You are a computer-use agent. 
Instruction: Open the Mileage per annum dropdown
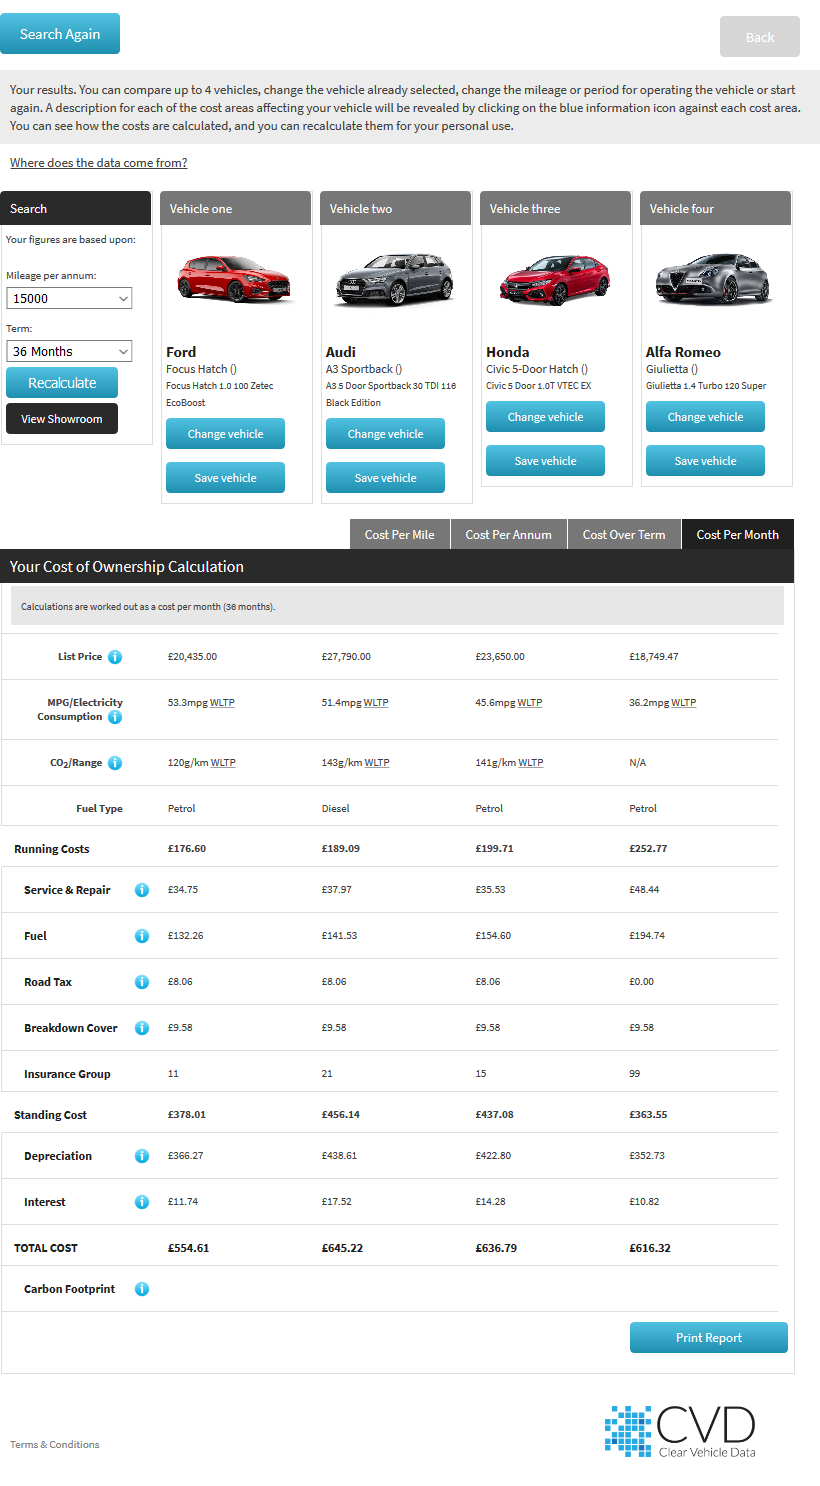70,298
